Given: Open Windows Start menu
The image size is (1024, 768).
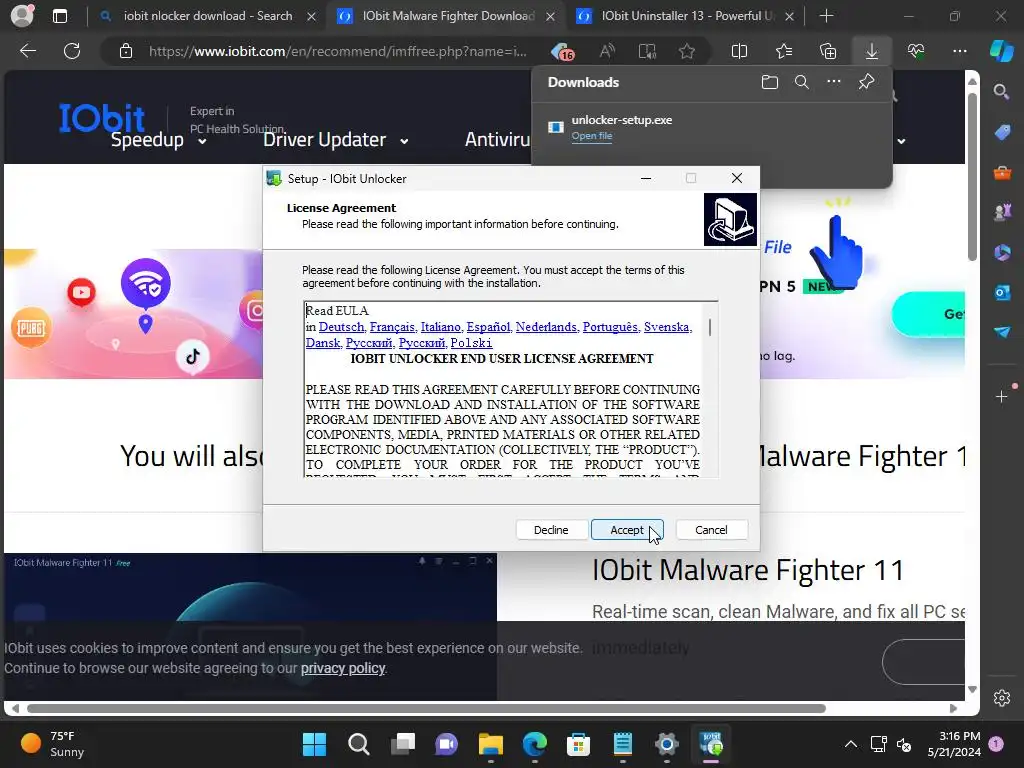Looking at the screenshot, I should (x=314, y=744).
